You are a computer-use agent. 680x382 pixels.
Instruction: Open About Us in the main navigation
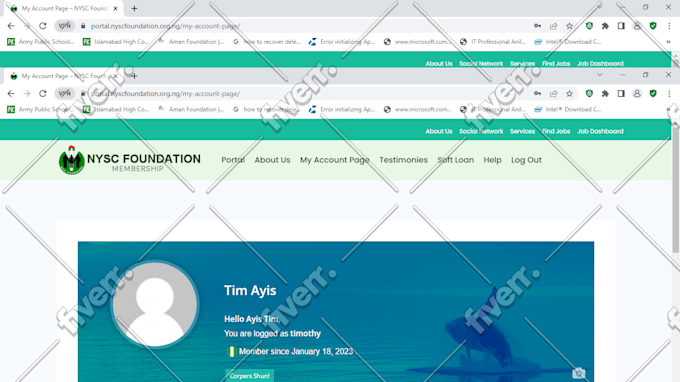coord(272,160)
